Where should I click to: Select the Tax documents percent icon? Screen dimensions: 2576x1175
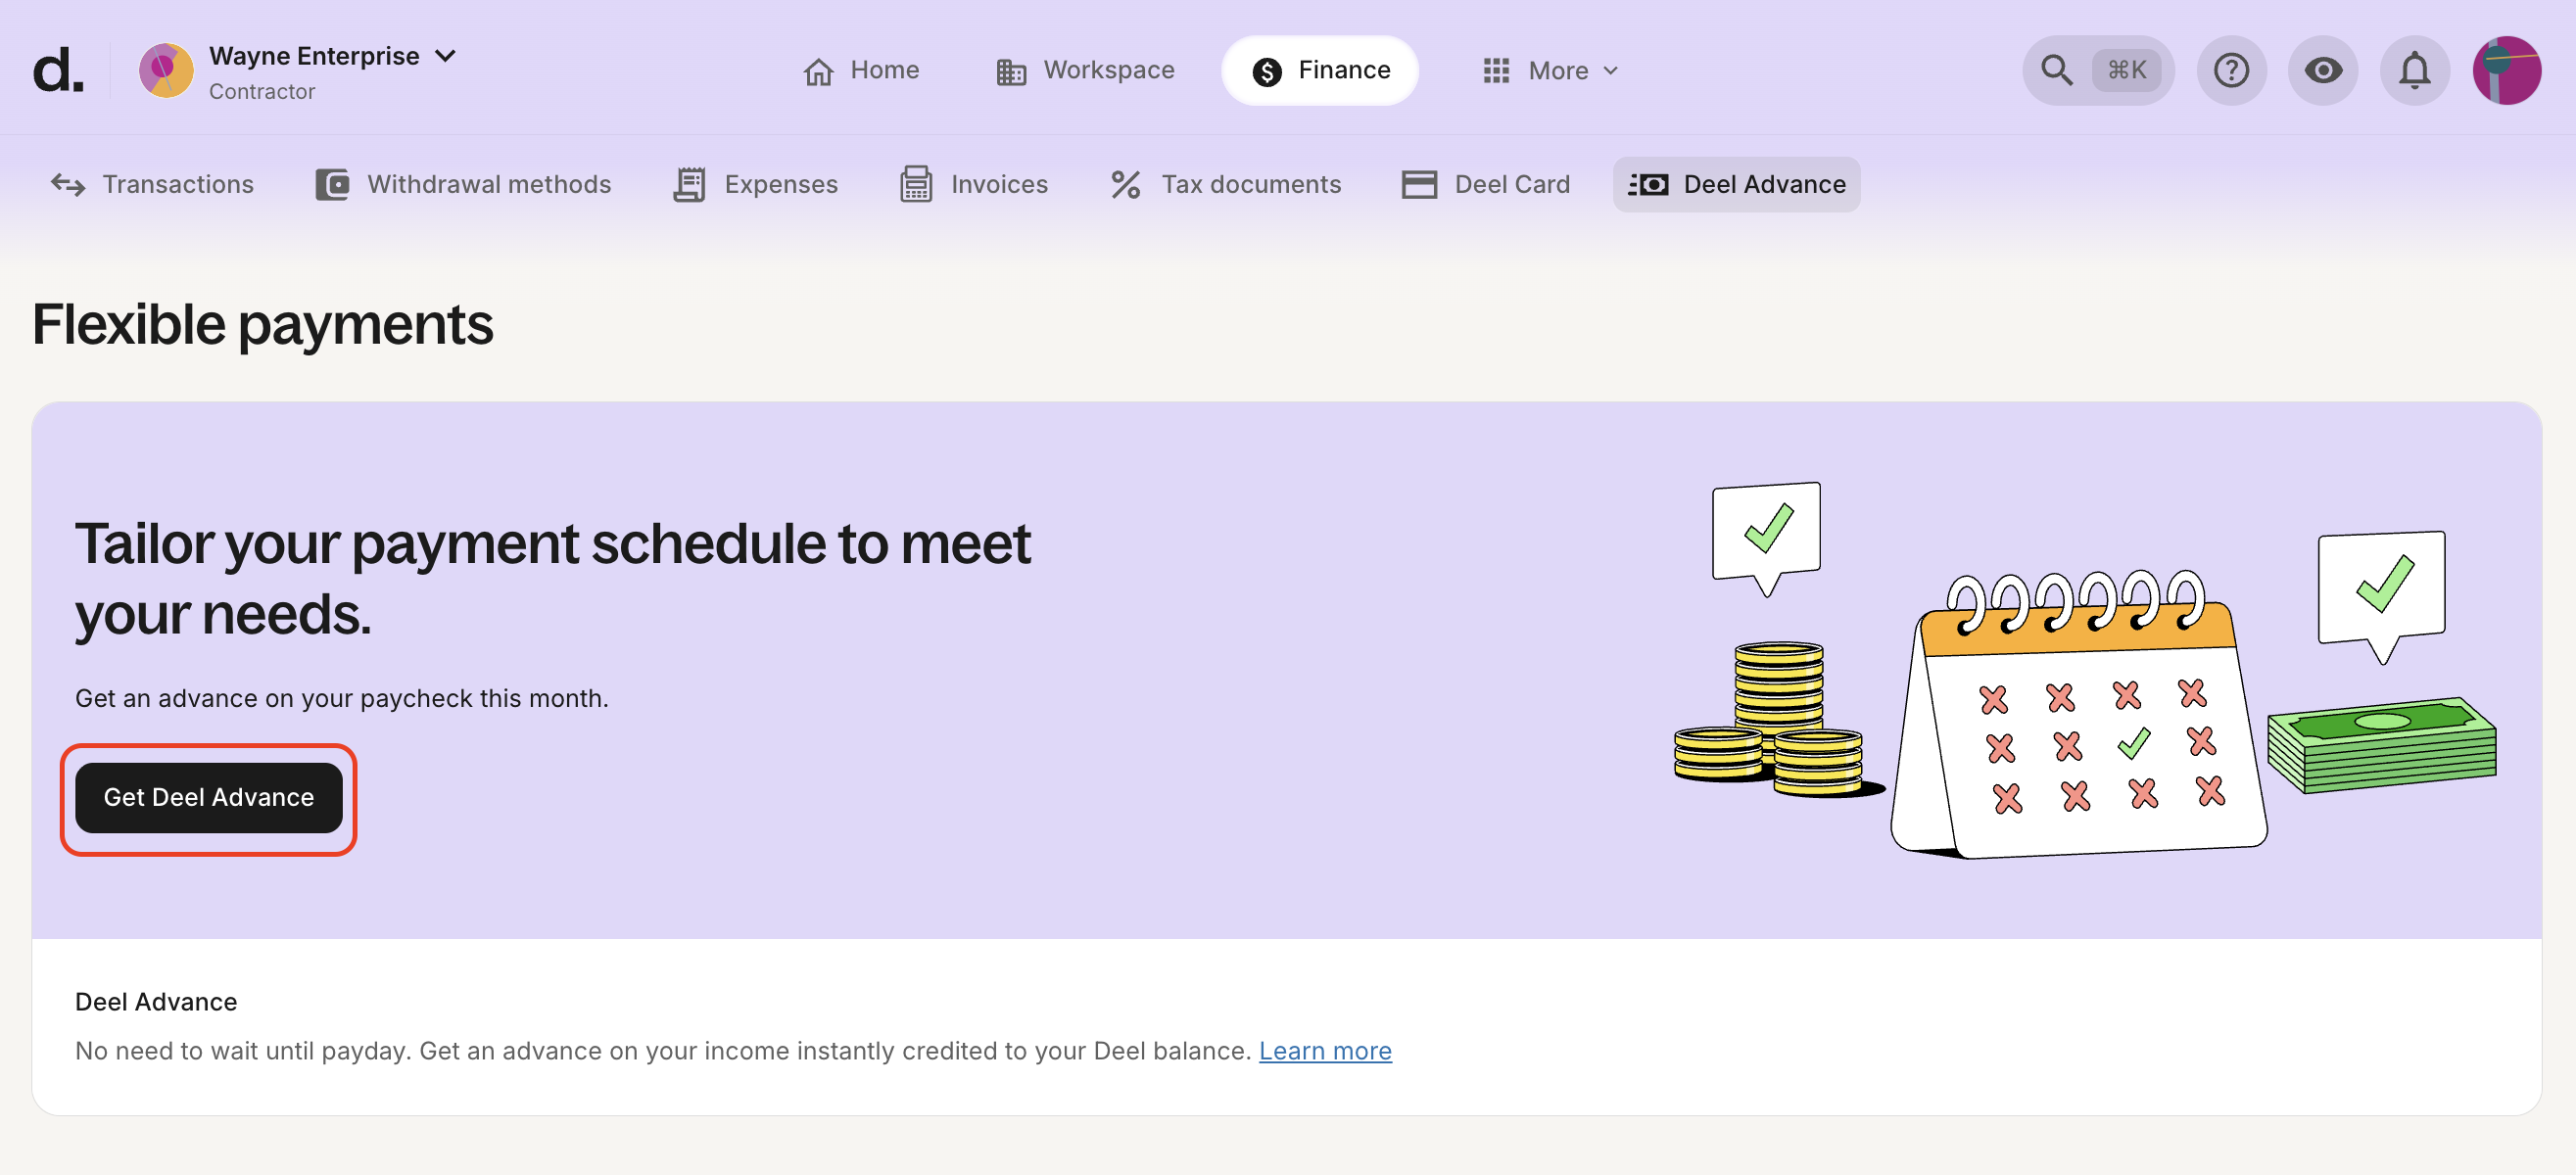[1126, 184]
